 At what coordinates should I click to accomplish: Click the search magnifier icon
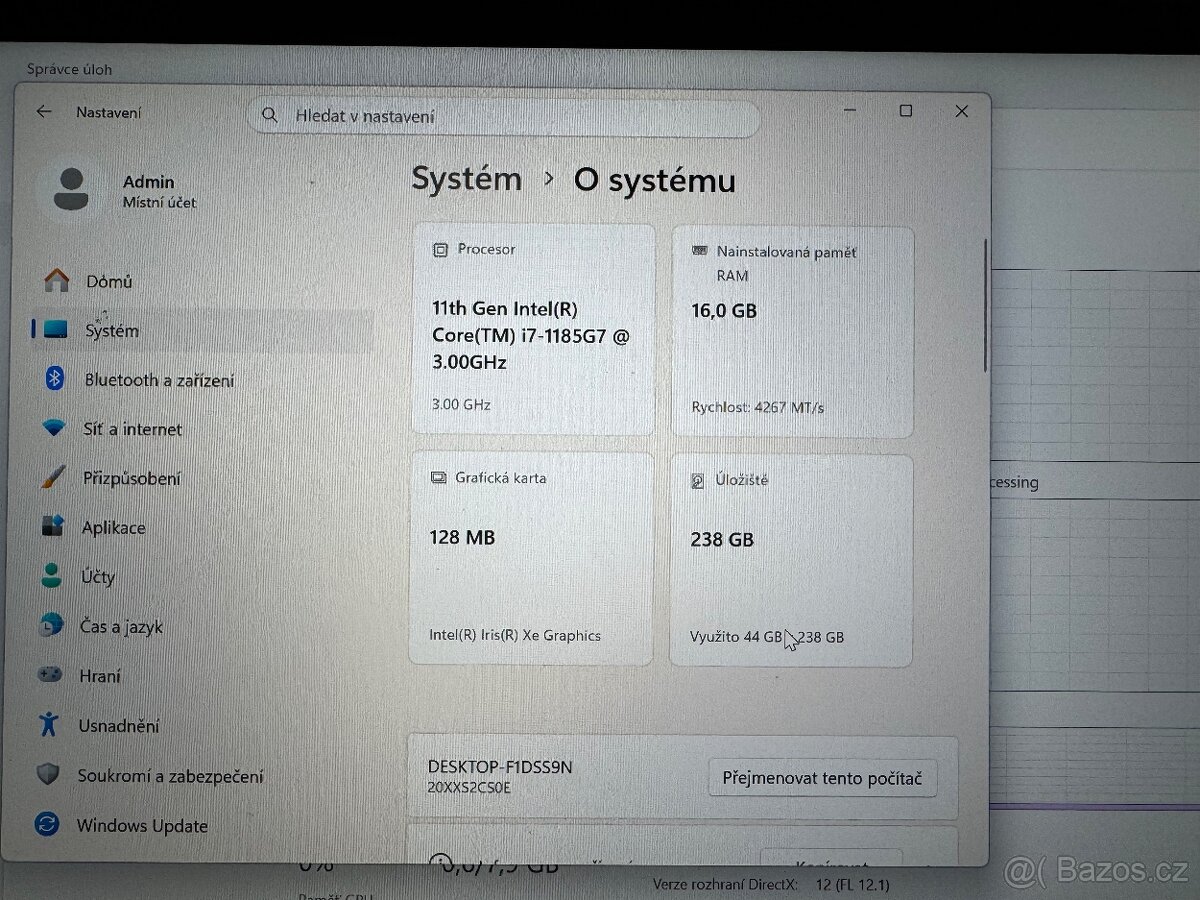point(270,116)
